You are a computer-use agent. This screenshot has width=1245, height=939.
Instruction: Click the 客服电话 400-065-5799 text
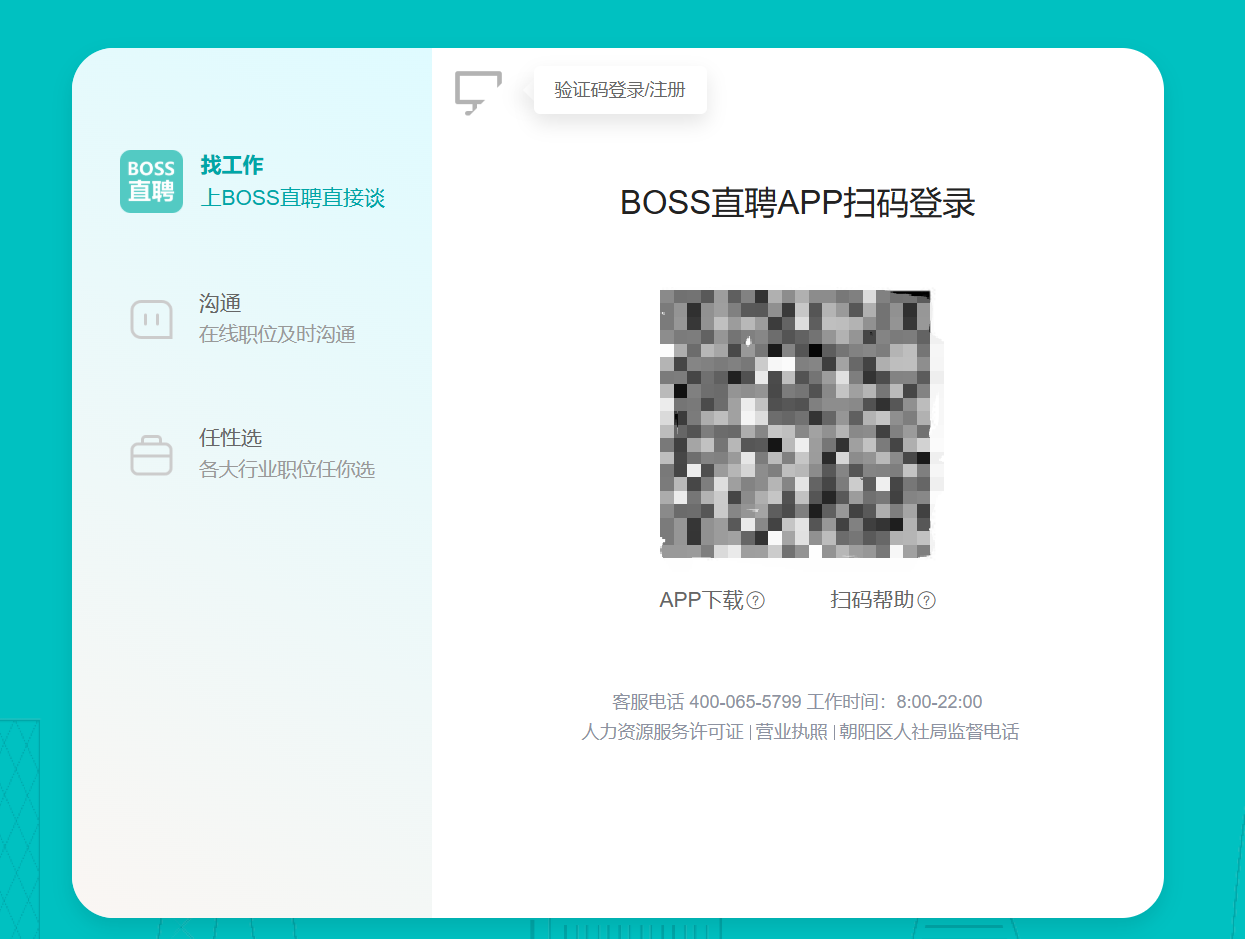click(707, 702)
